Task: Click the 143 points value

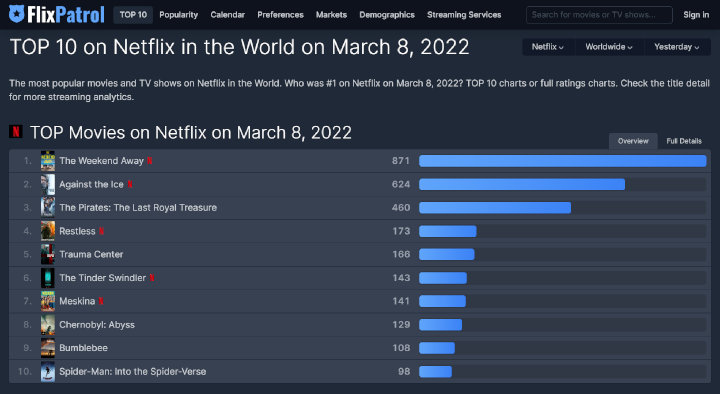Action: click(401, 278)
